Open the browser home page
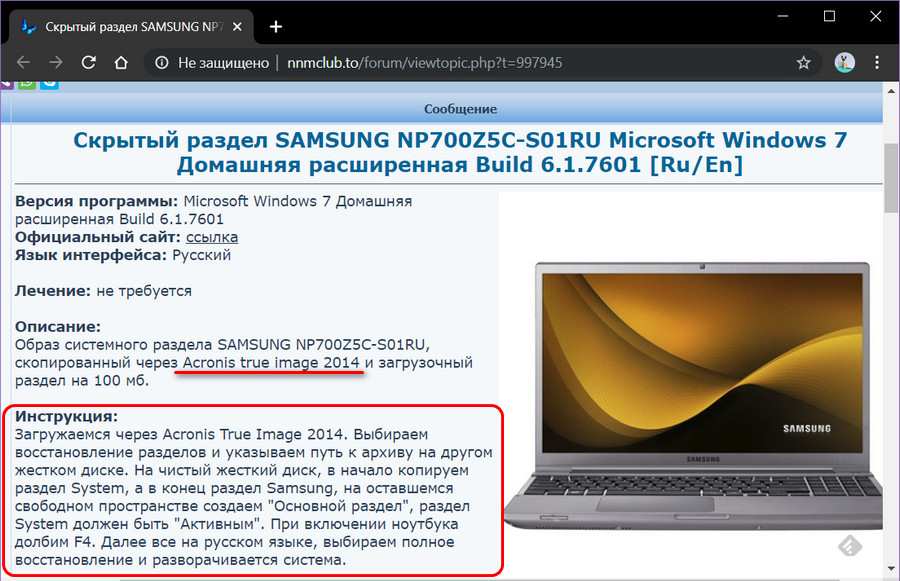Image resolution: width=900 pixels, height=581 pixels. [121, 62]
